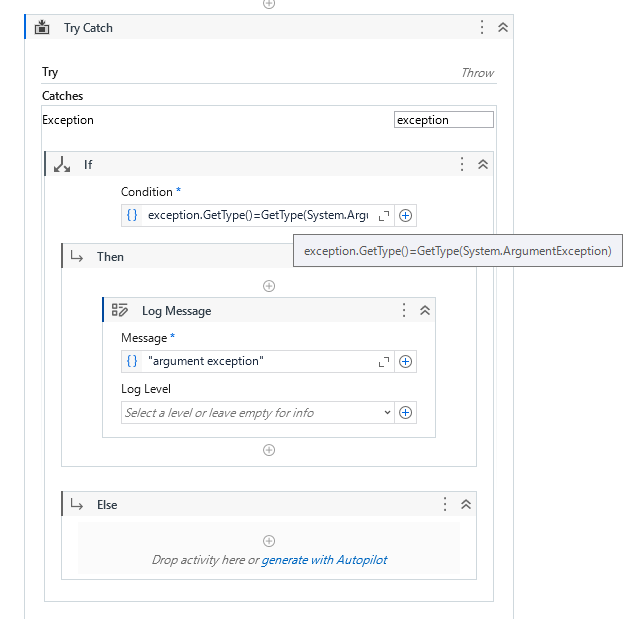The height and width of the screenshot is (619, 641).
Task: Add activity above Log Message
Action: pos(269,286)
